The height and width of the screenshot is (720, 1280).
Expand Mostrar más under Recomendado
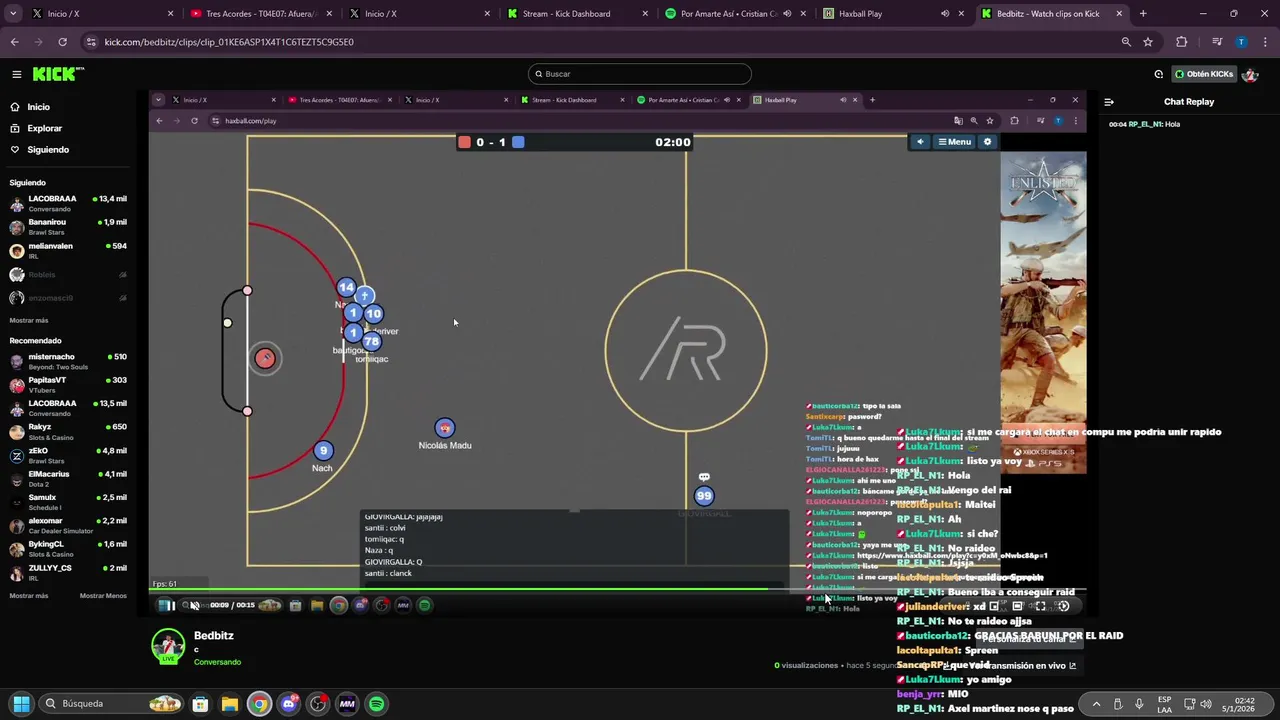pos(29,596)
